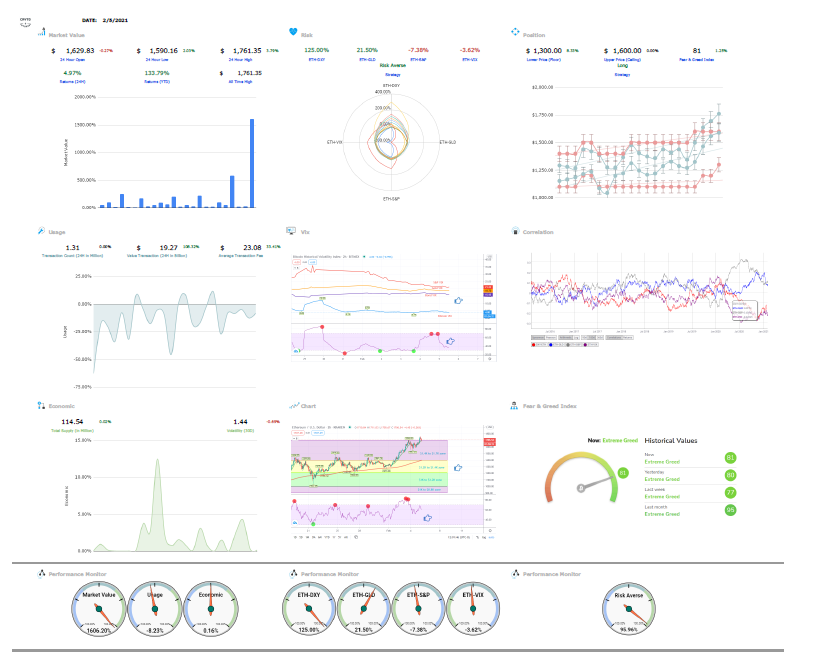Image resolution: width=817 pixels, height=665 pixels.
Task: Click the Position crosshair icon
Action: pos(515,32)
